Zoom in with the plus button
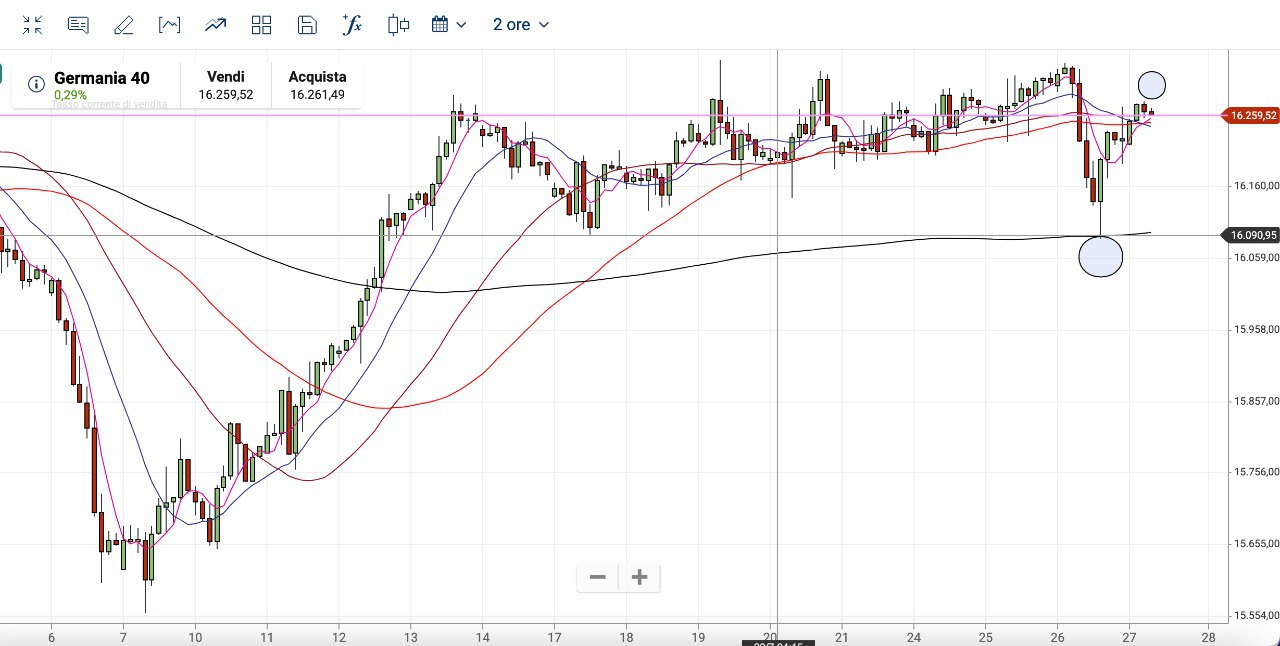 640,577
